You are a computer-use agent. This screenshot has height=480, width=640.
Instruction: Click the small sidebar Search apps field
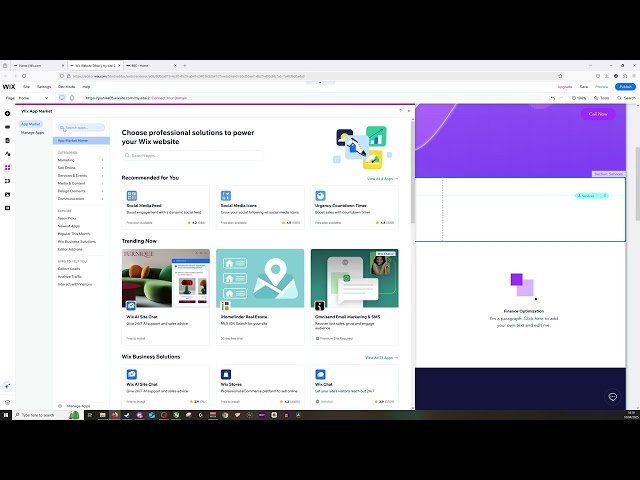(81, 128)
